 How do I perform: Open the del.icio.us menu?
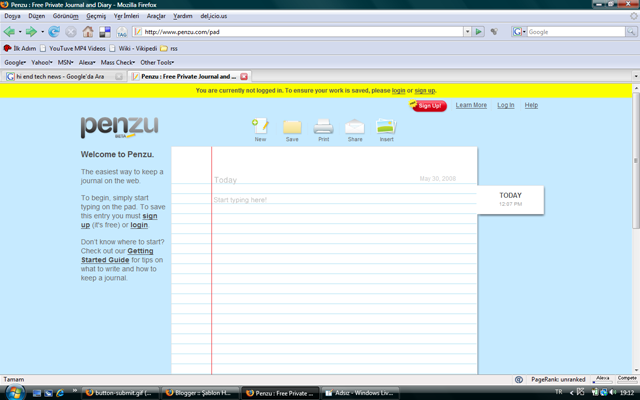(x=213, y=16)
